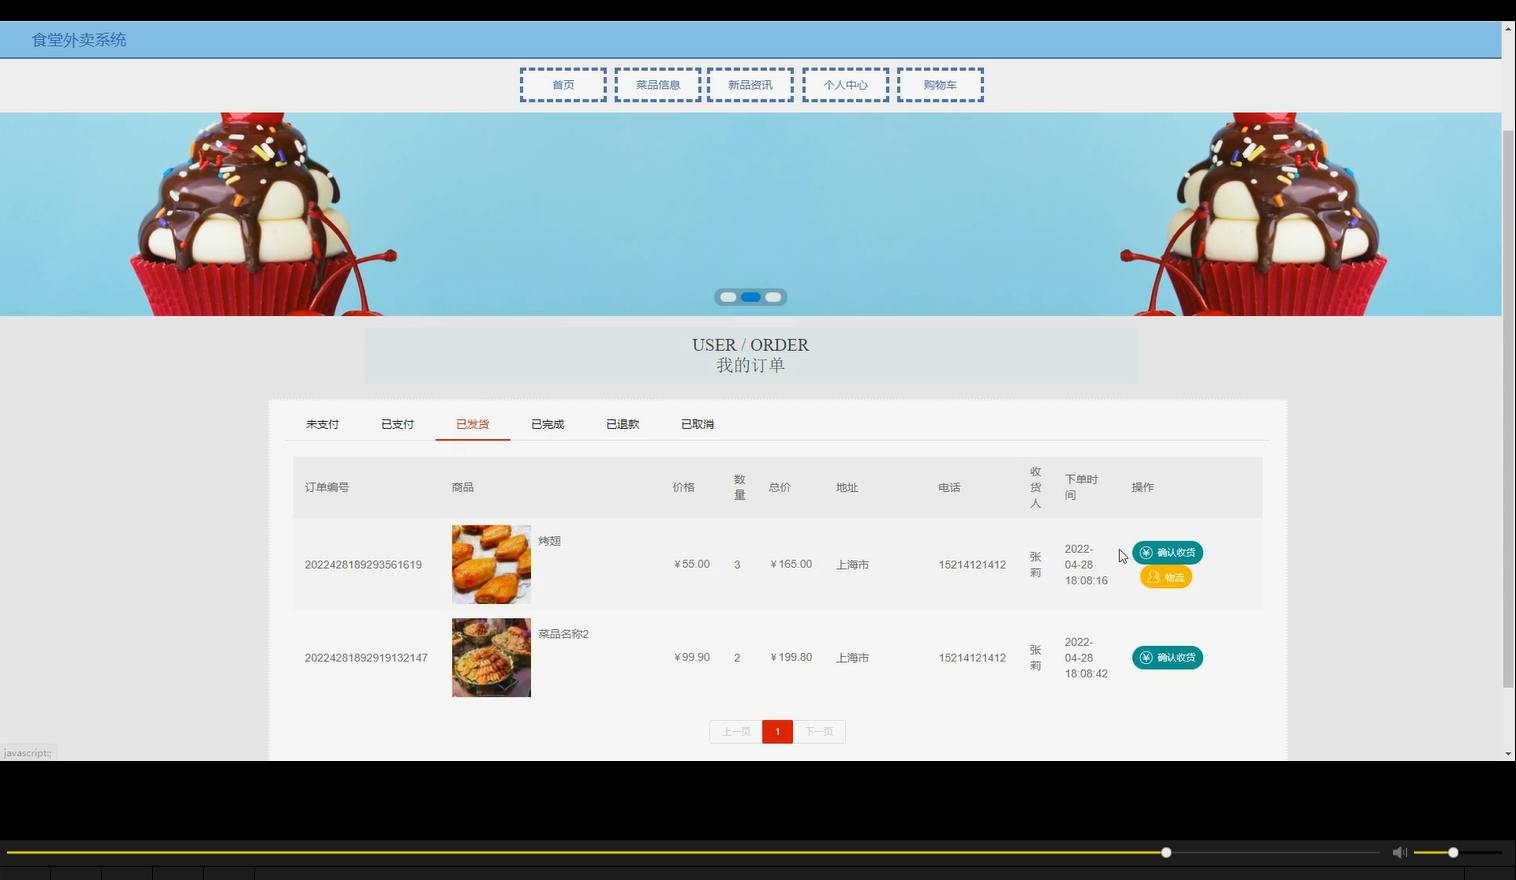The image size is (1516, 880).
Task: Click the 我的订单 page heading
Action: click(x=751, y=366)
